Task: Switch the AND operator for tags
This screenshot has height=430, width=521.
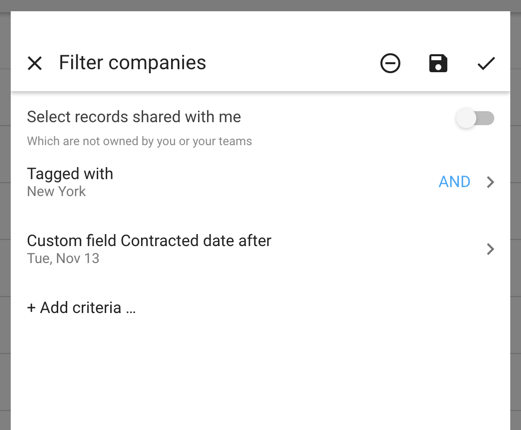Action: pos(454,182)
